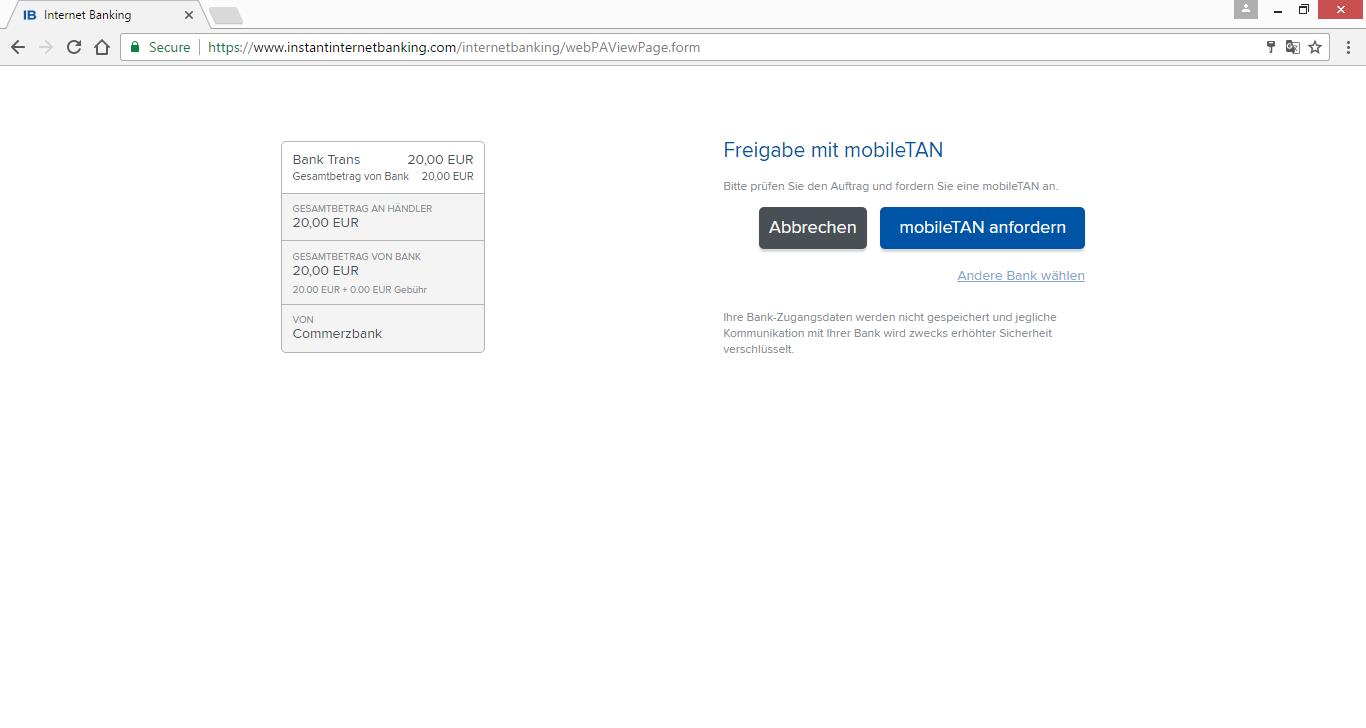This screenshot has height=728, width=1366.
Task: Click the Abbrechen button
Action: (x=812, y=227)
